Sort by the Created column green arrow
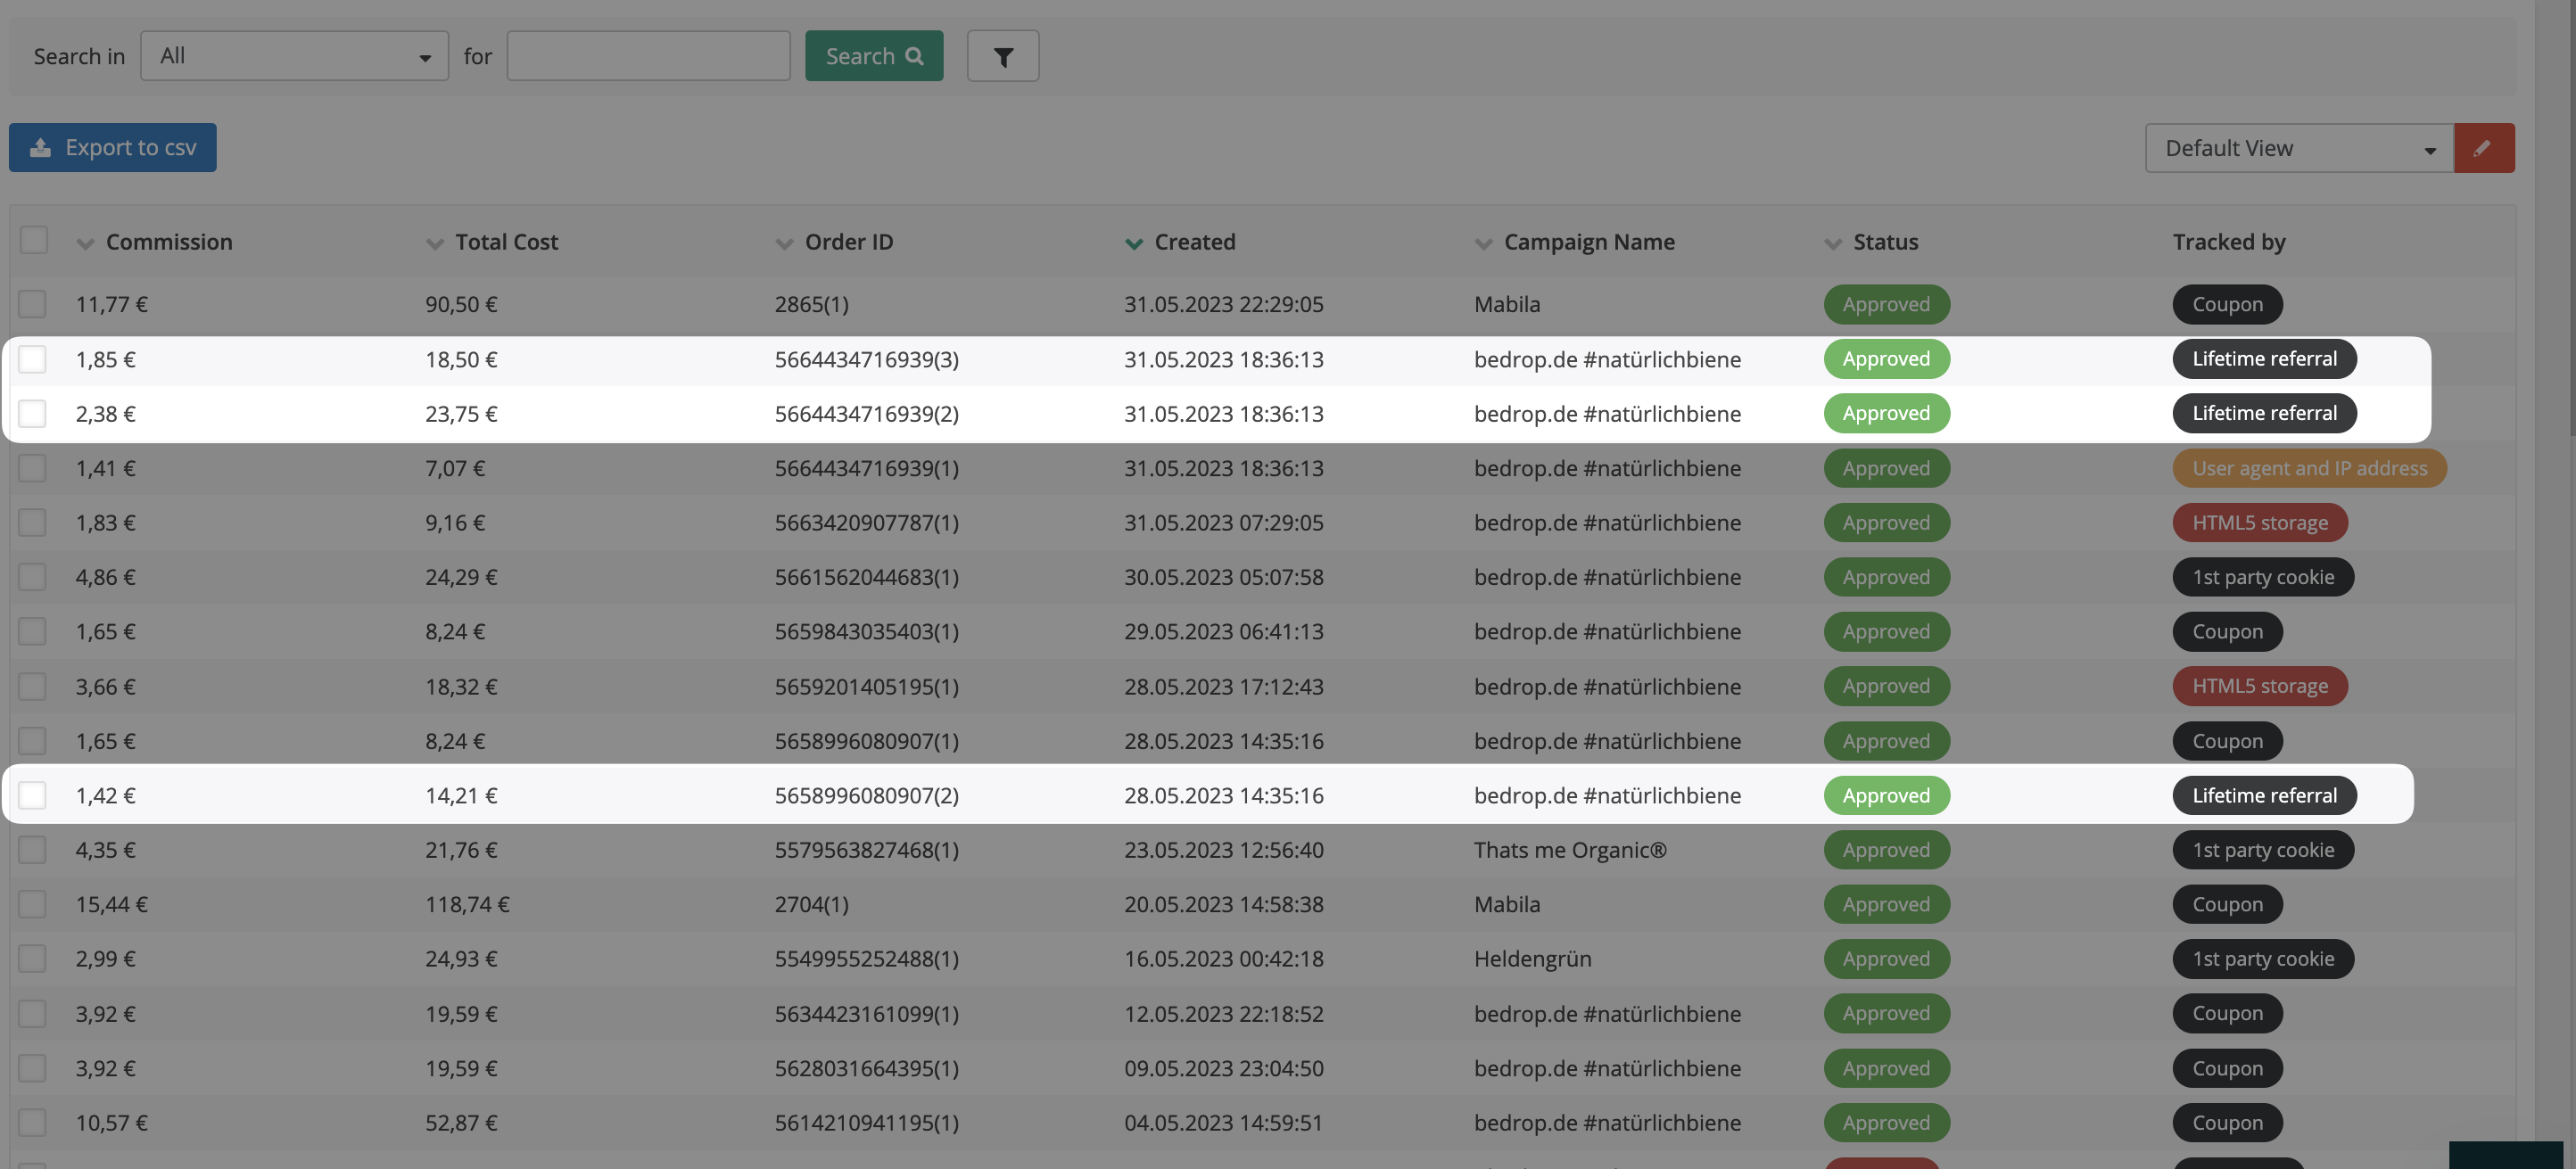2576x1169 pixels. point(1134,243)
